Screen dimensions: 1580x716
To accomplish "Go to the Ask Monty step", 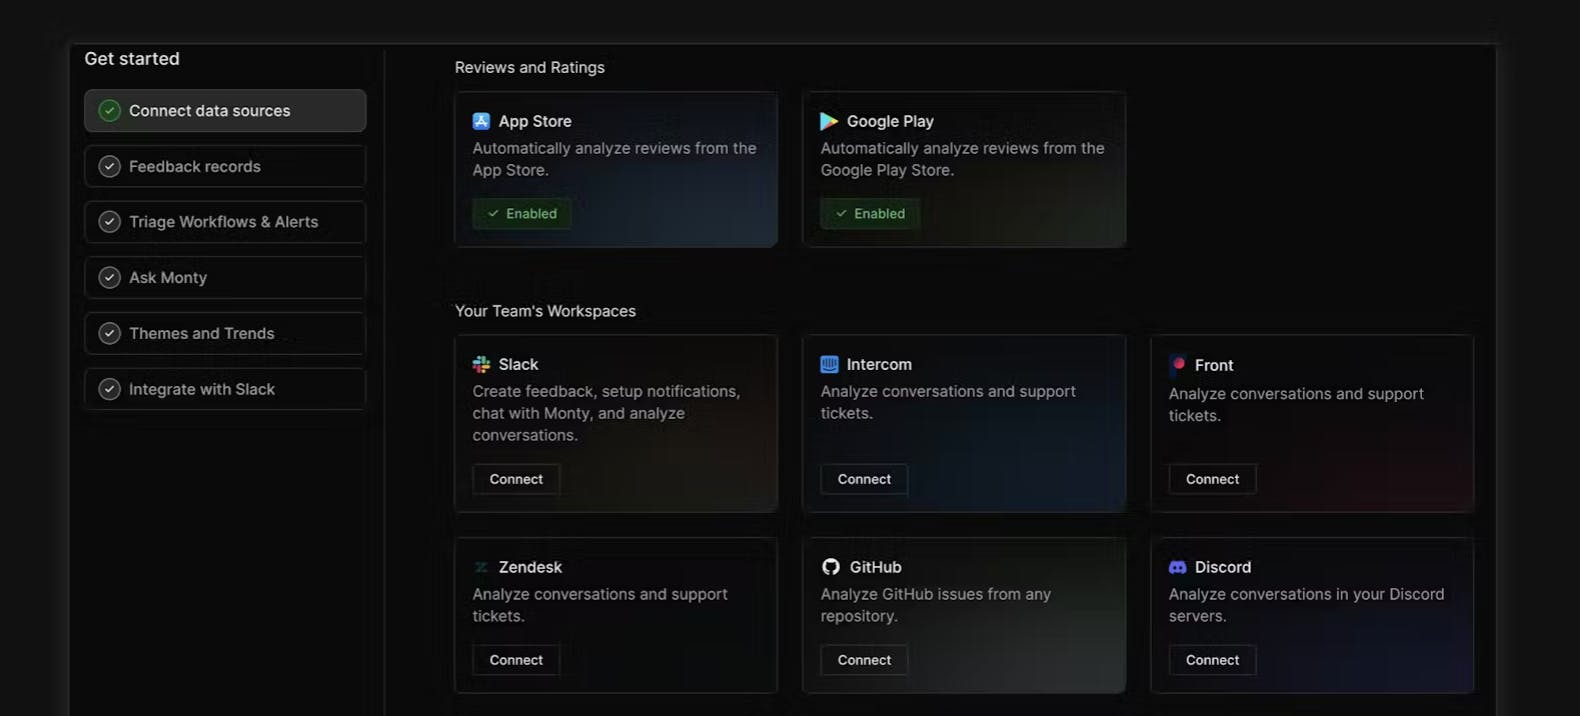I will click(x=225, y=278).
